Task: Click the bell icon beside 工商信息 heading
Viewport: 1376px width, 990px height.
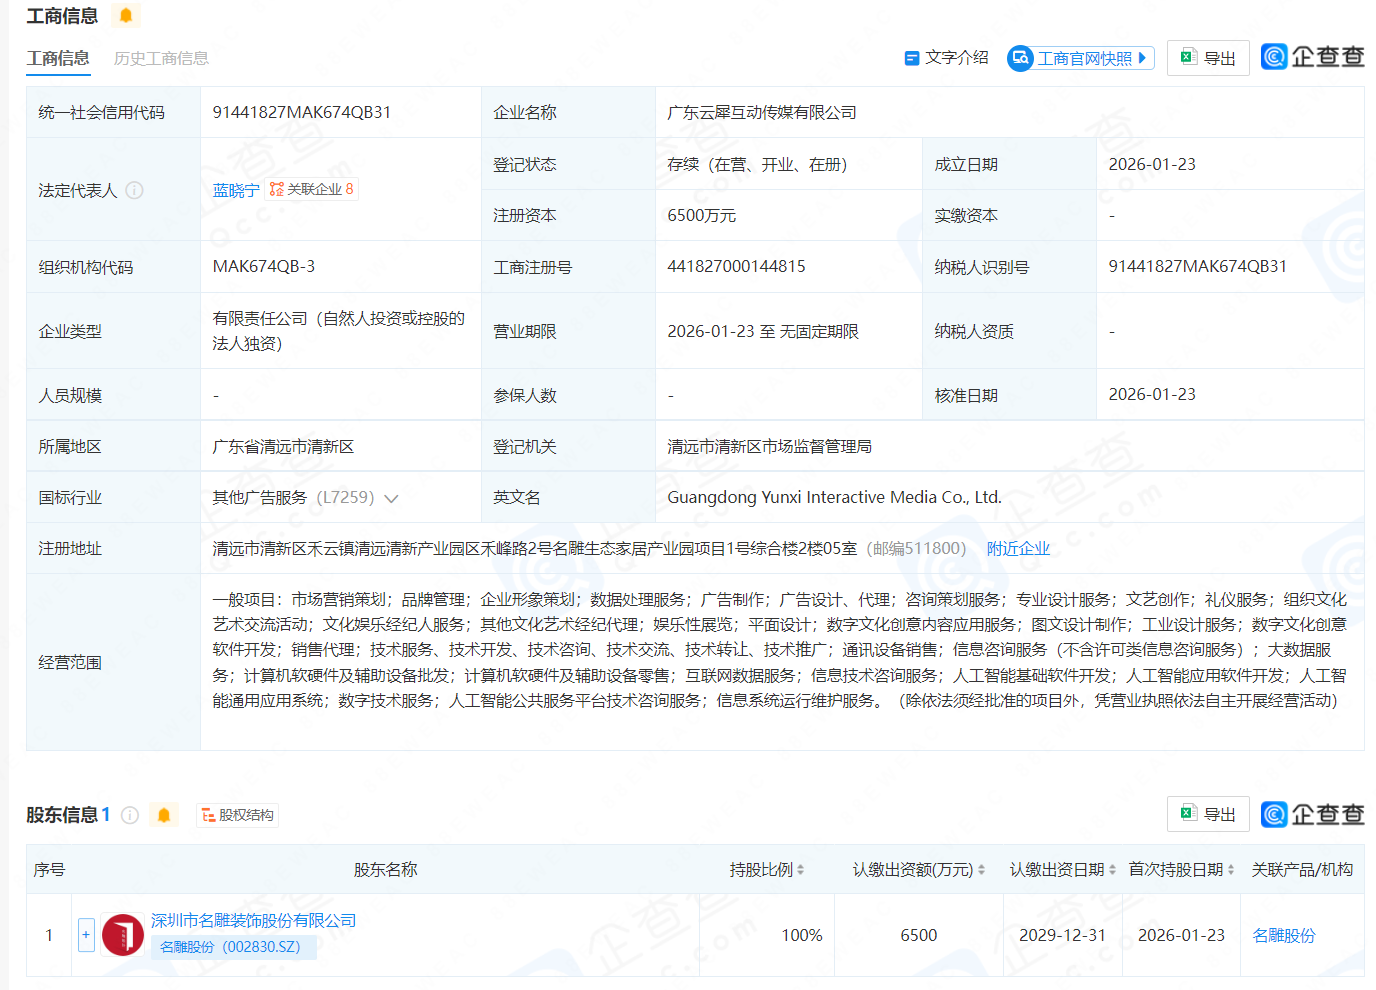Action: (126, 16)
